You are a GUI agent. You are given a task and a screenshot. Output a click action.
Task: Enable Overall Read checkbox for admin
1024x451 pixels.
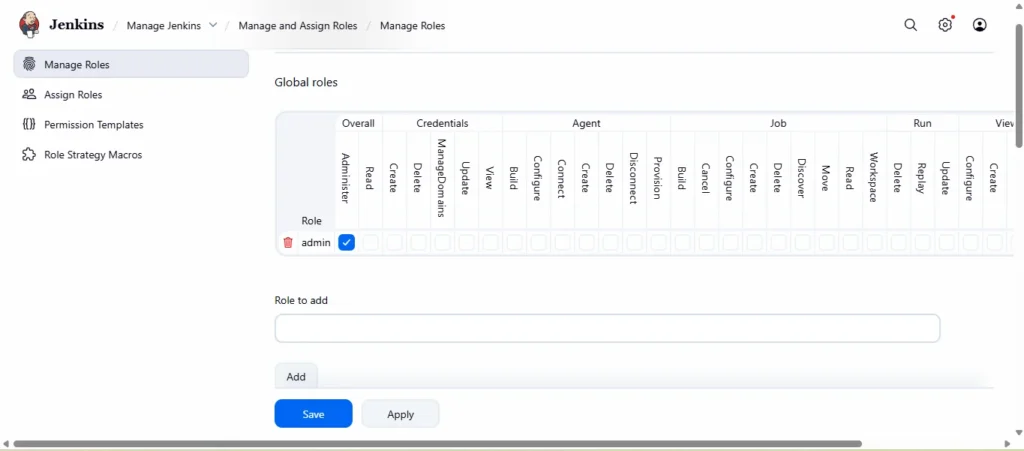point(370,243)
